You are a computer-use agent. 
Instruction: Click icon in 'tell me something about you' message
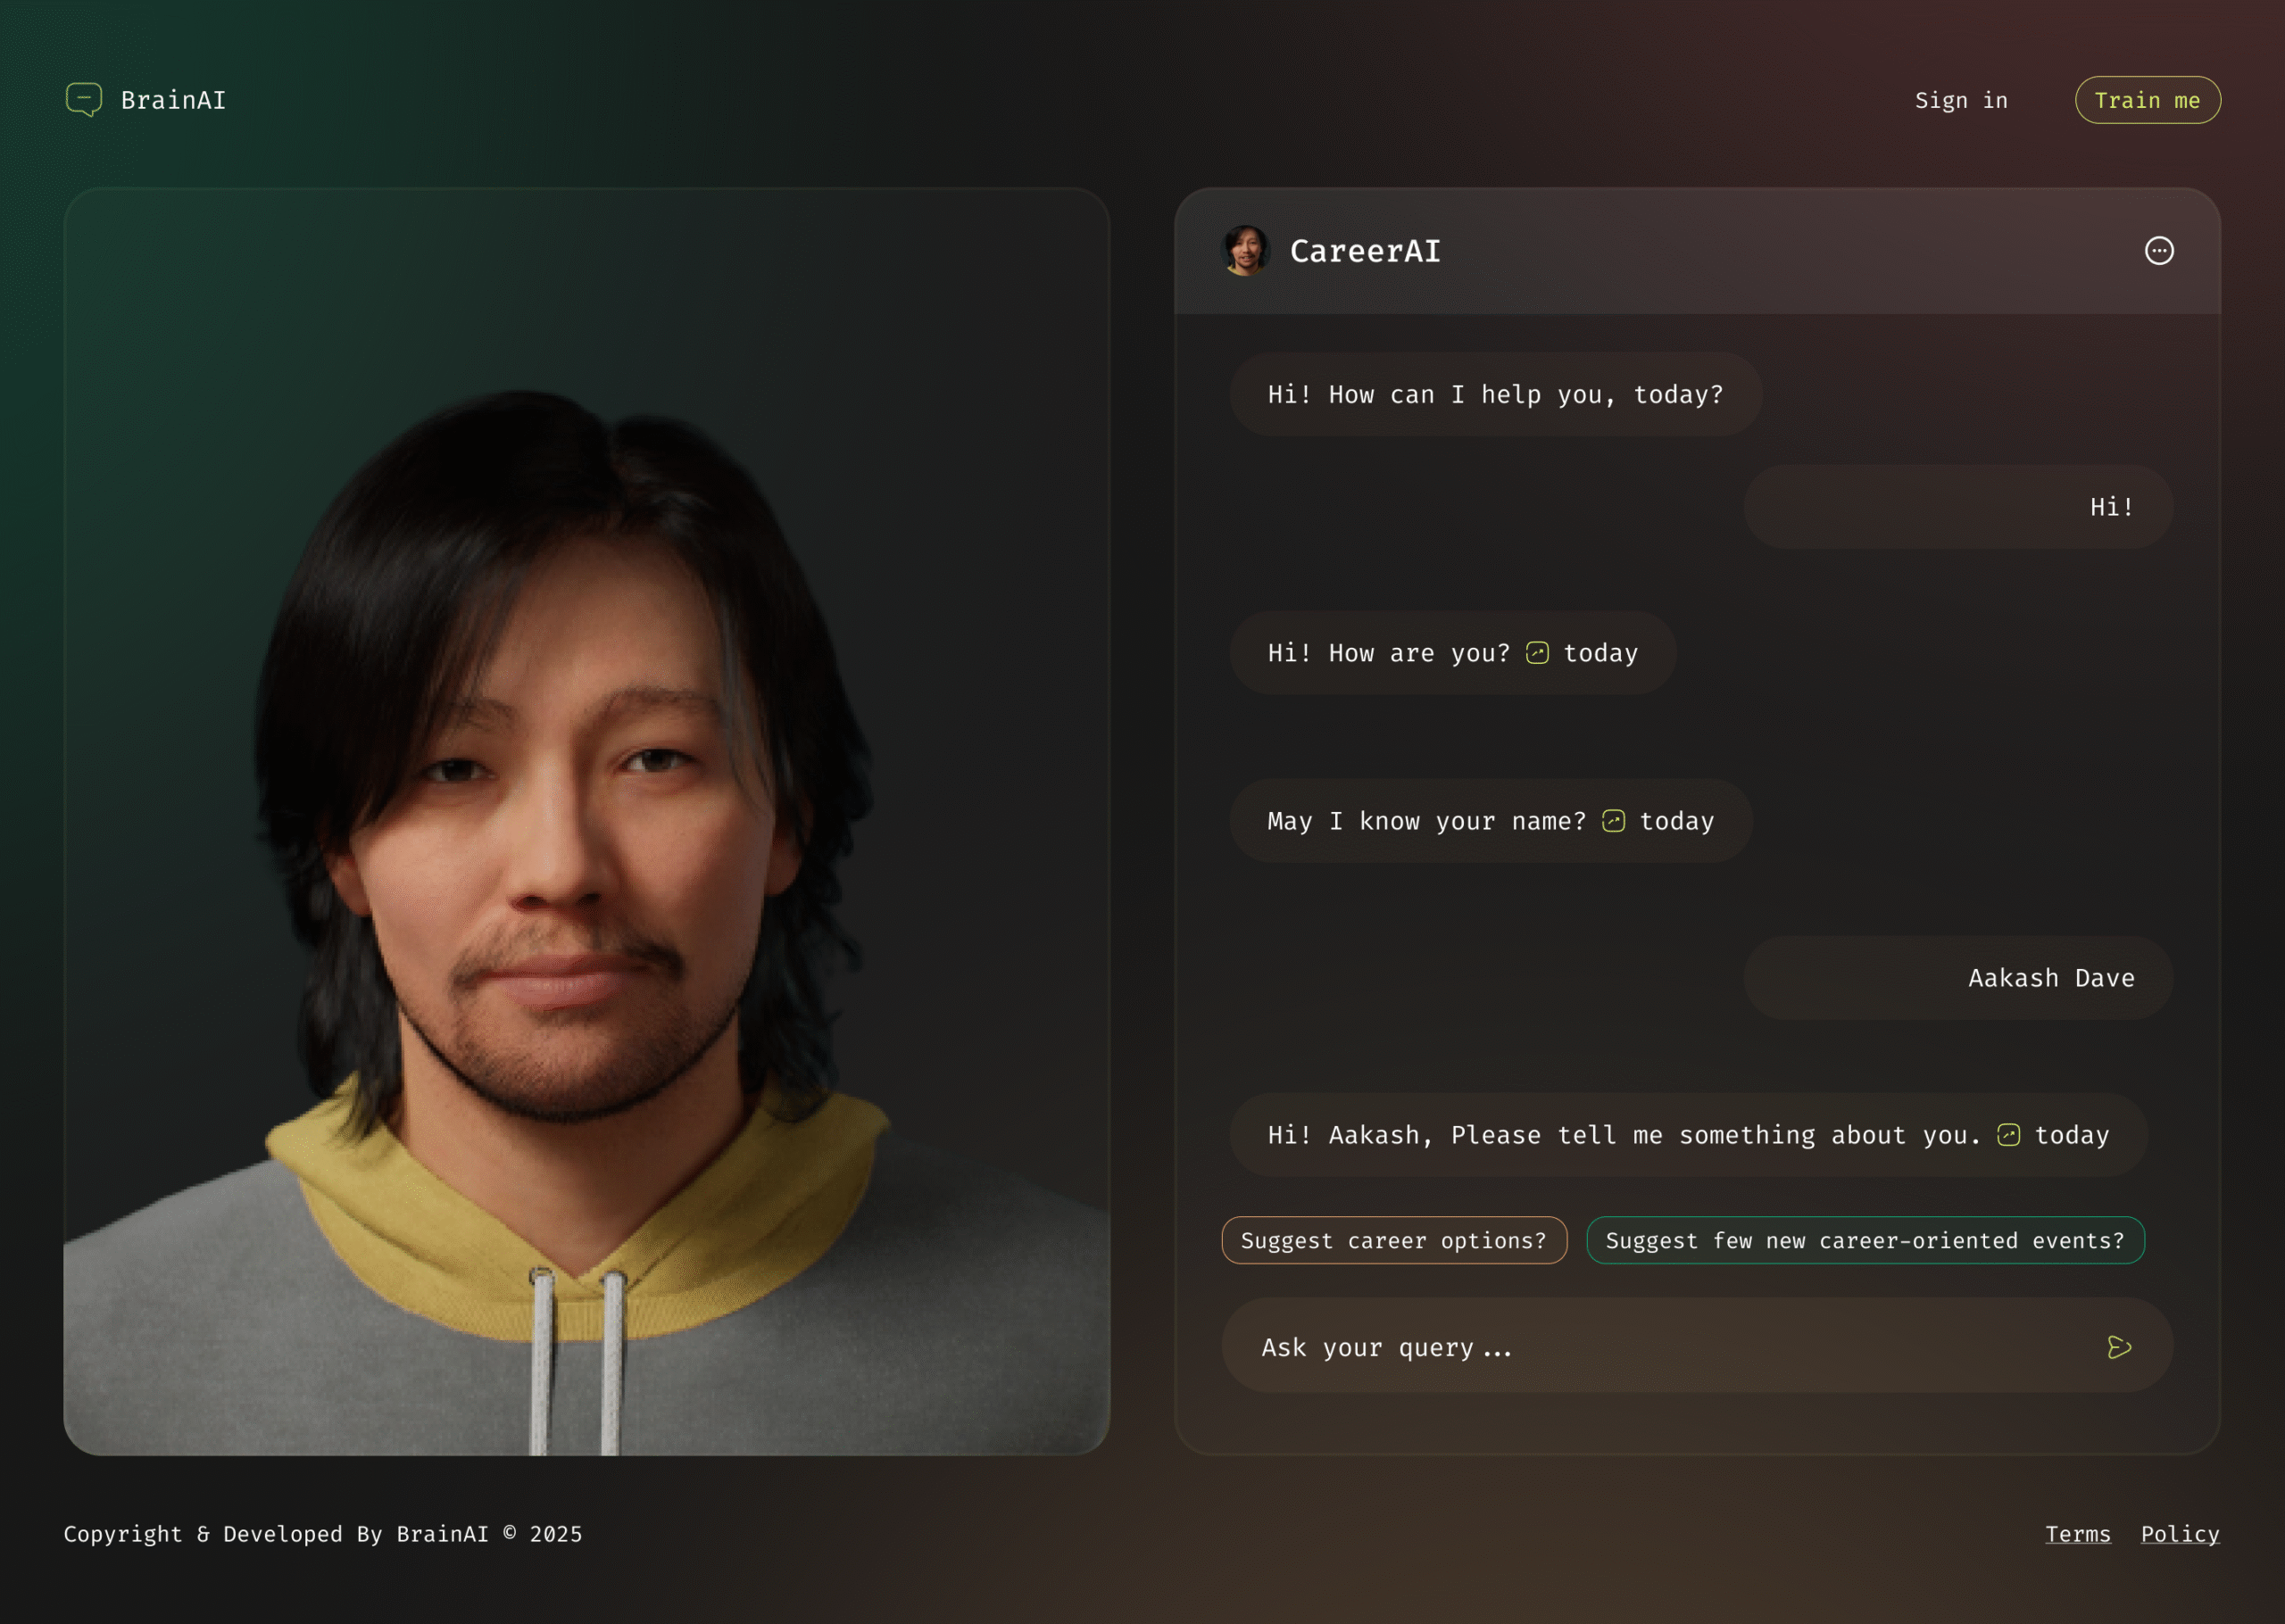2008,1135
